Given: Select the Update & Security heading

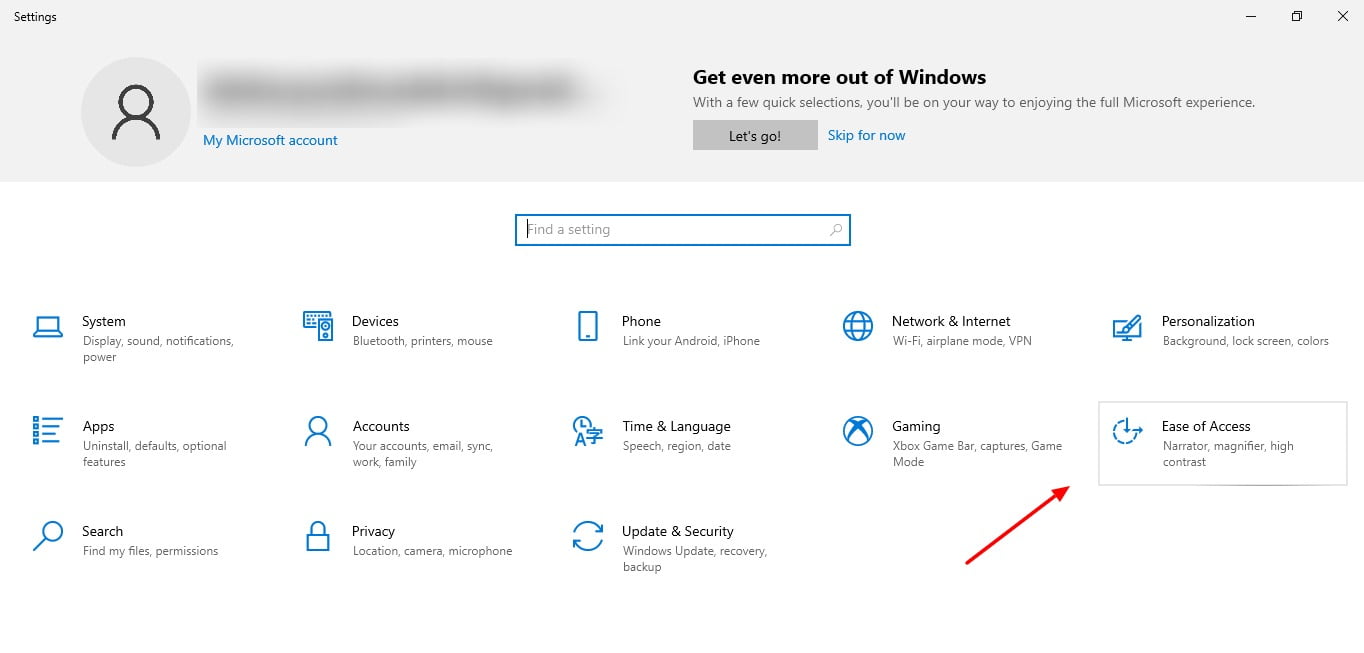Looking at the screenshot, I should 677,531.
